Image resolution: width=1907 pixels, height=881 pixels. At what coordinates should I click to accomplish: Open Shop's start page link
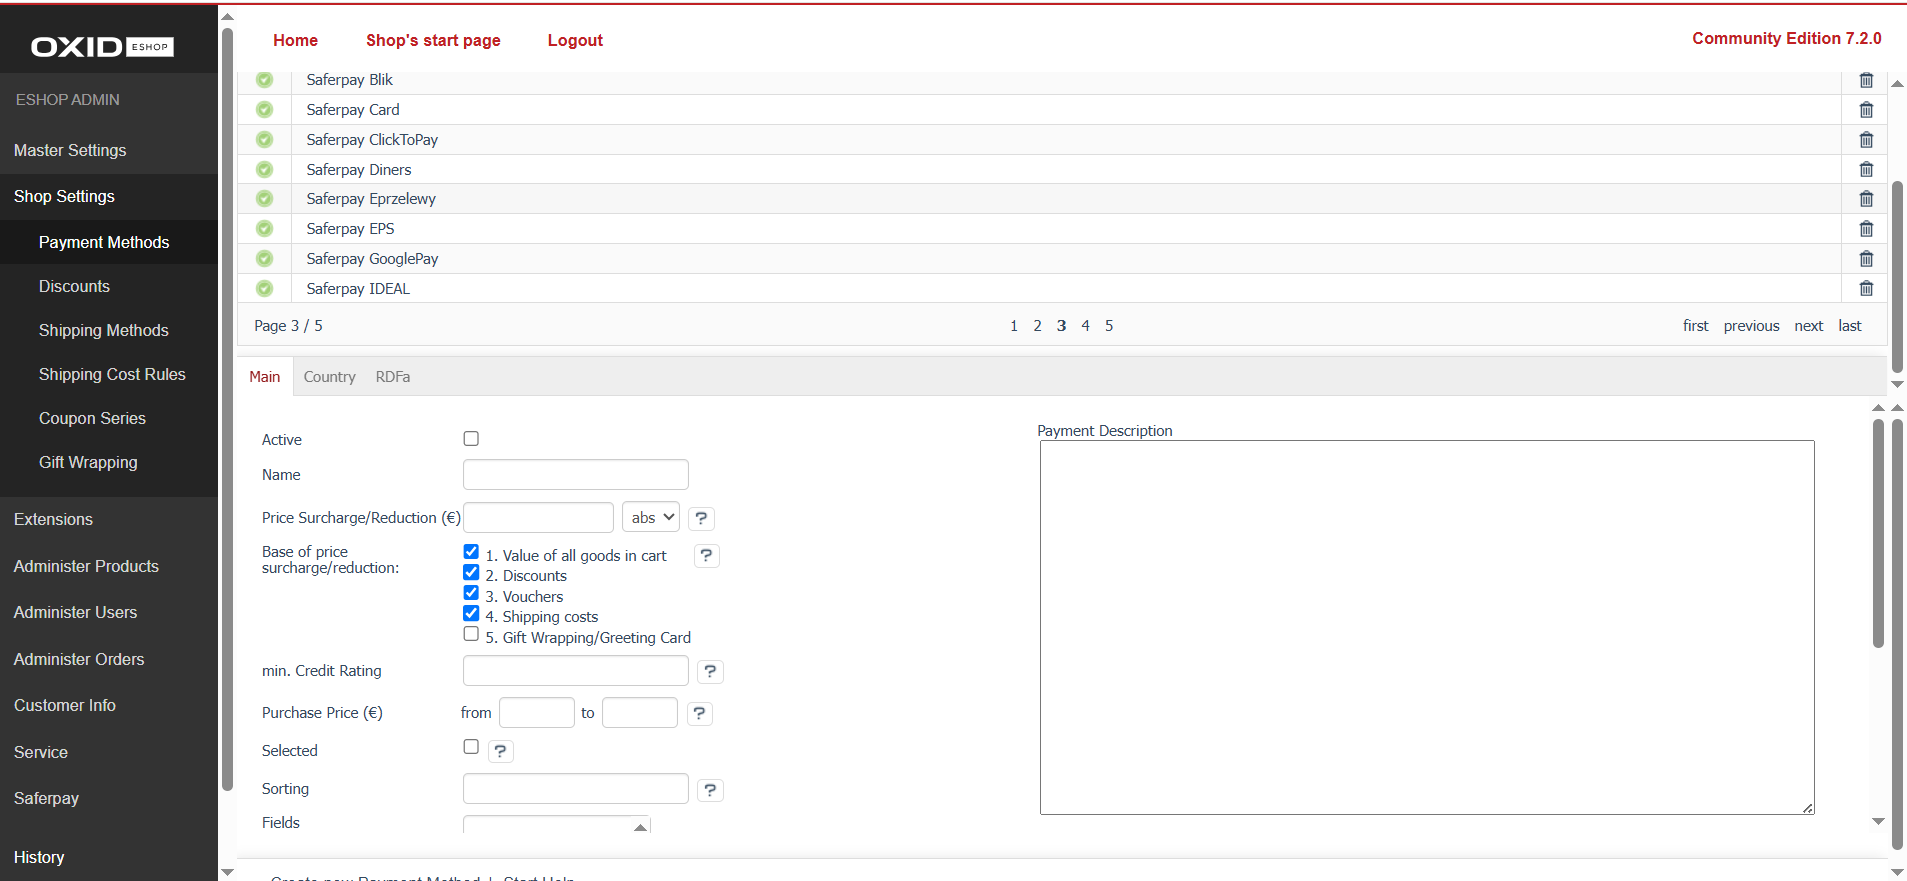point(433,40)
